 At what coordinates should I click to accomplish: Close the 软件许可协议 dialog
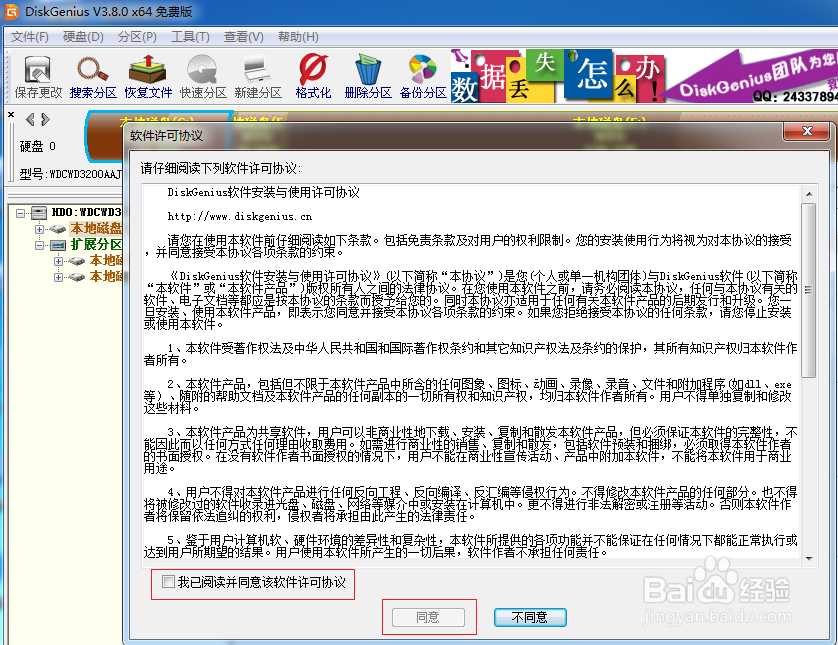click(807, 131)
